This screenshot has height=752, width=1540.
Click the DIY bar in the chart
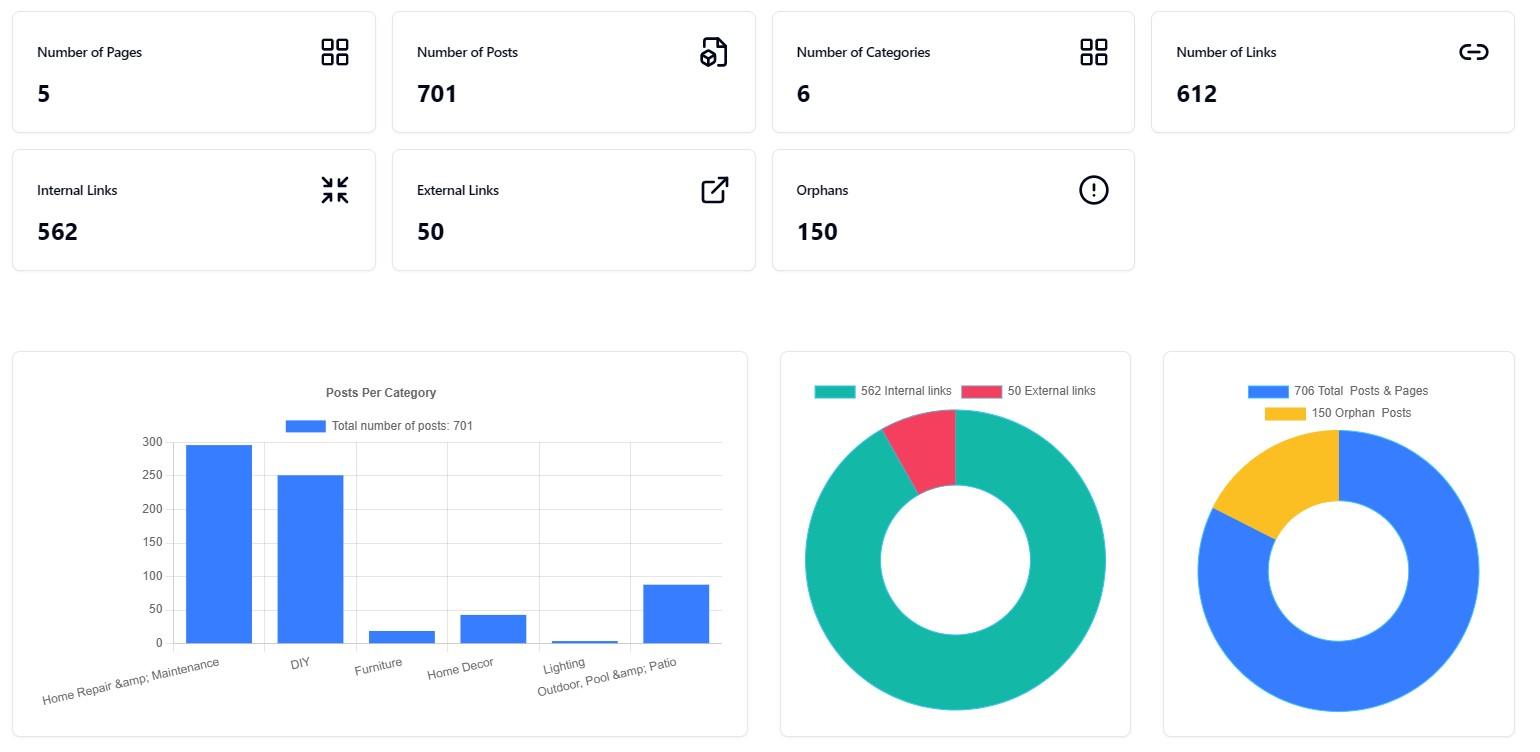310,559
